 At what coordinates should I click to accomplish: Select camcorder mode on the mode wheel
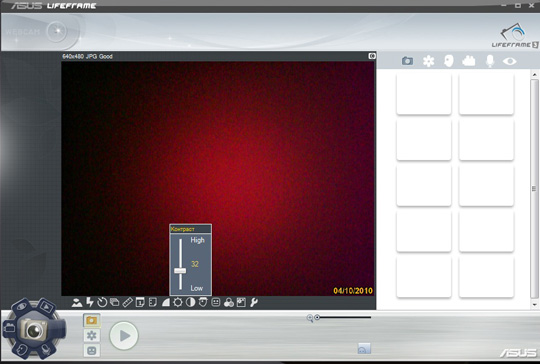9,327
